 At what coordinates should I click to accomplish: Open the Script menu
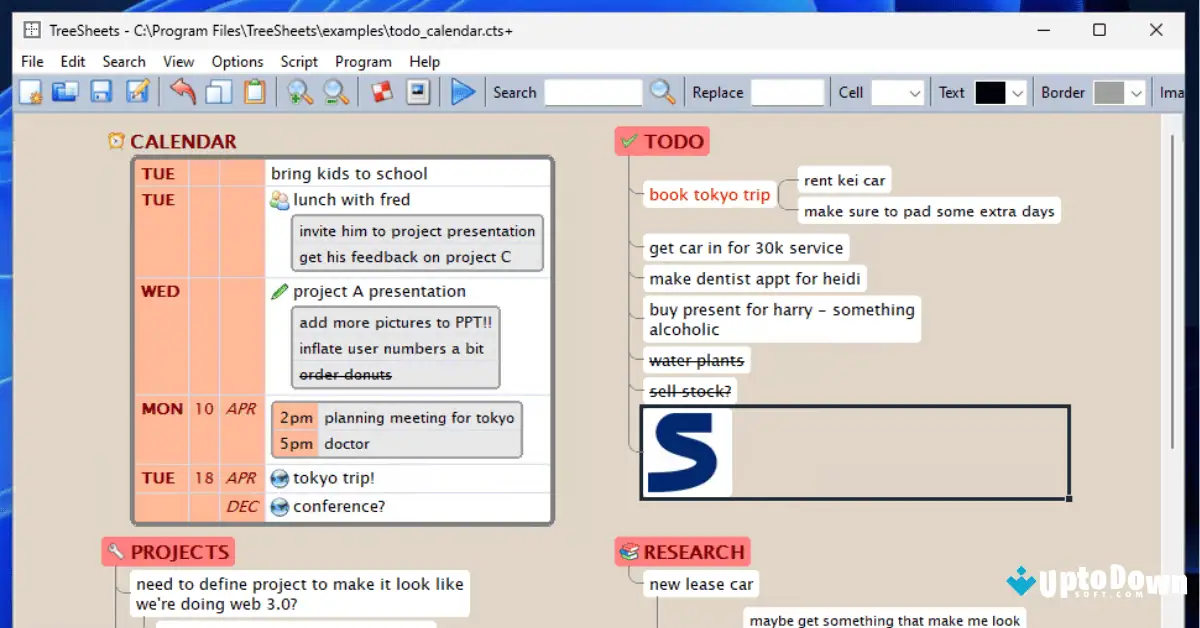pos(298,61)
